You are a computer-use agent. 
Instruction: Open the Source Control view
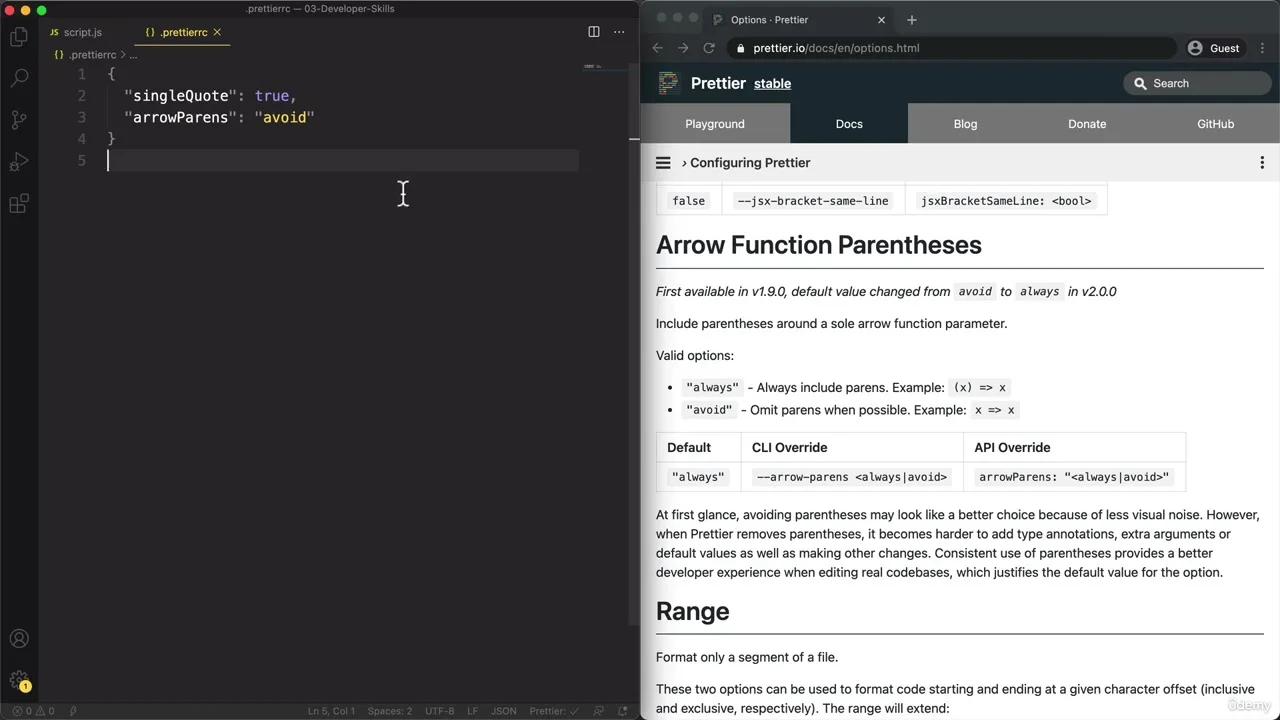point(19,120)
